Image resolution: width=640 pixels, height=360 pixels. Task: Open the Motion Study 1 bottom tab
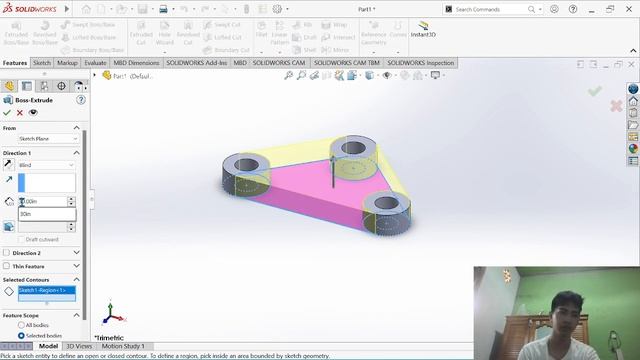click(x=123, y=346)
